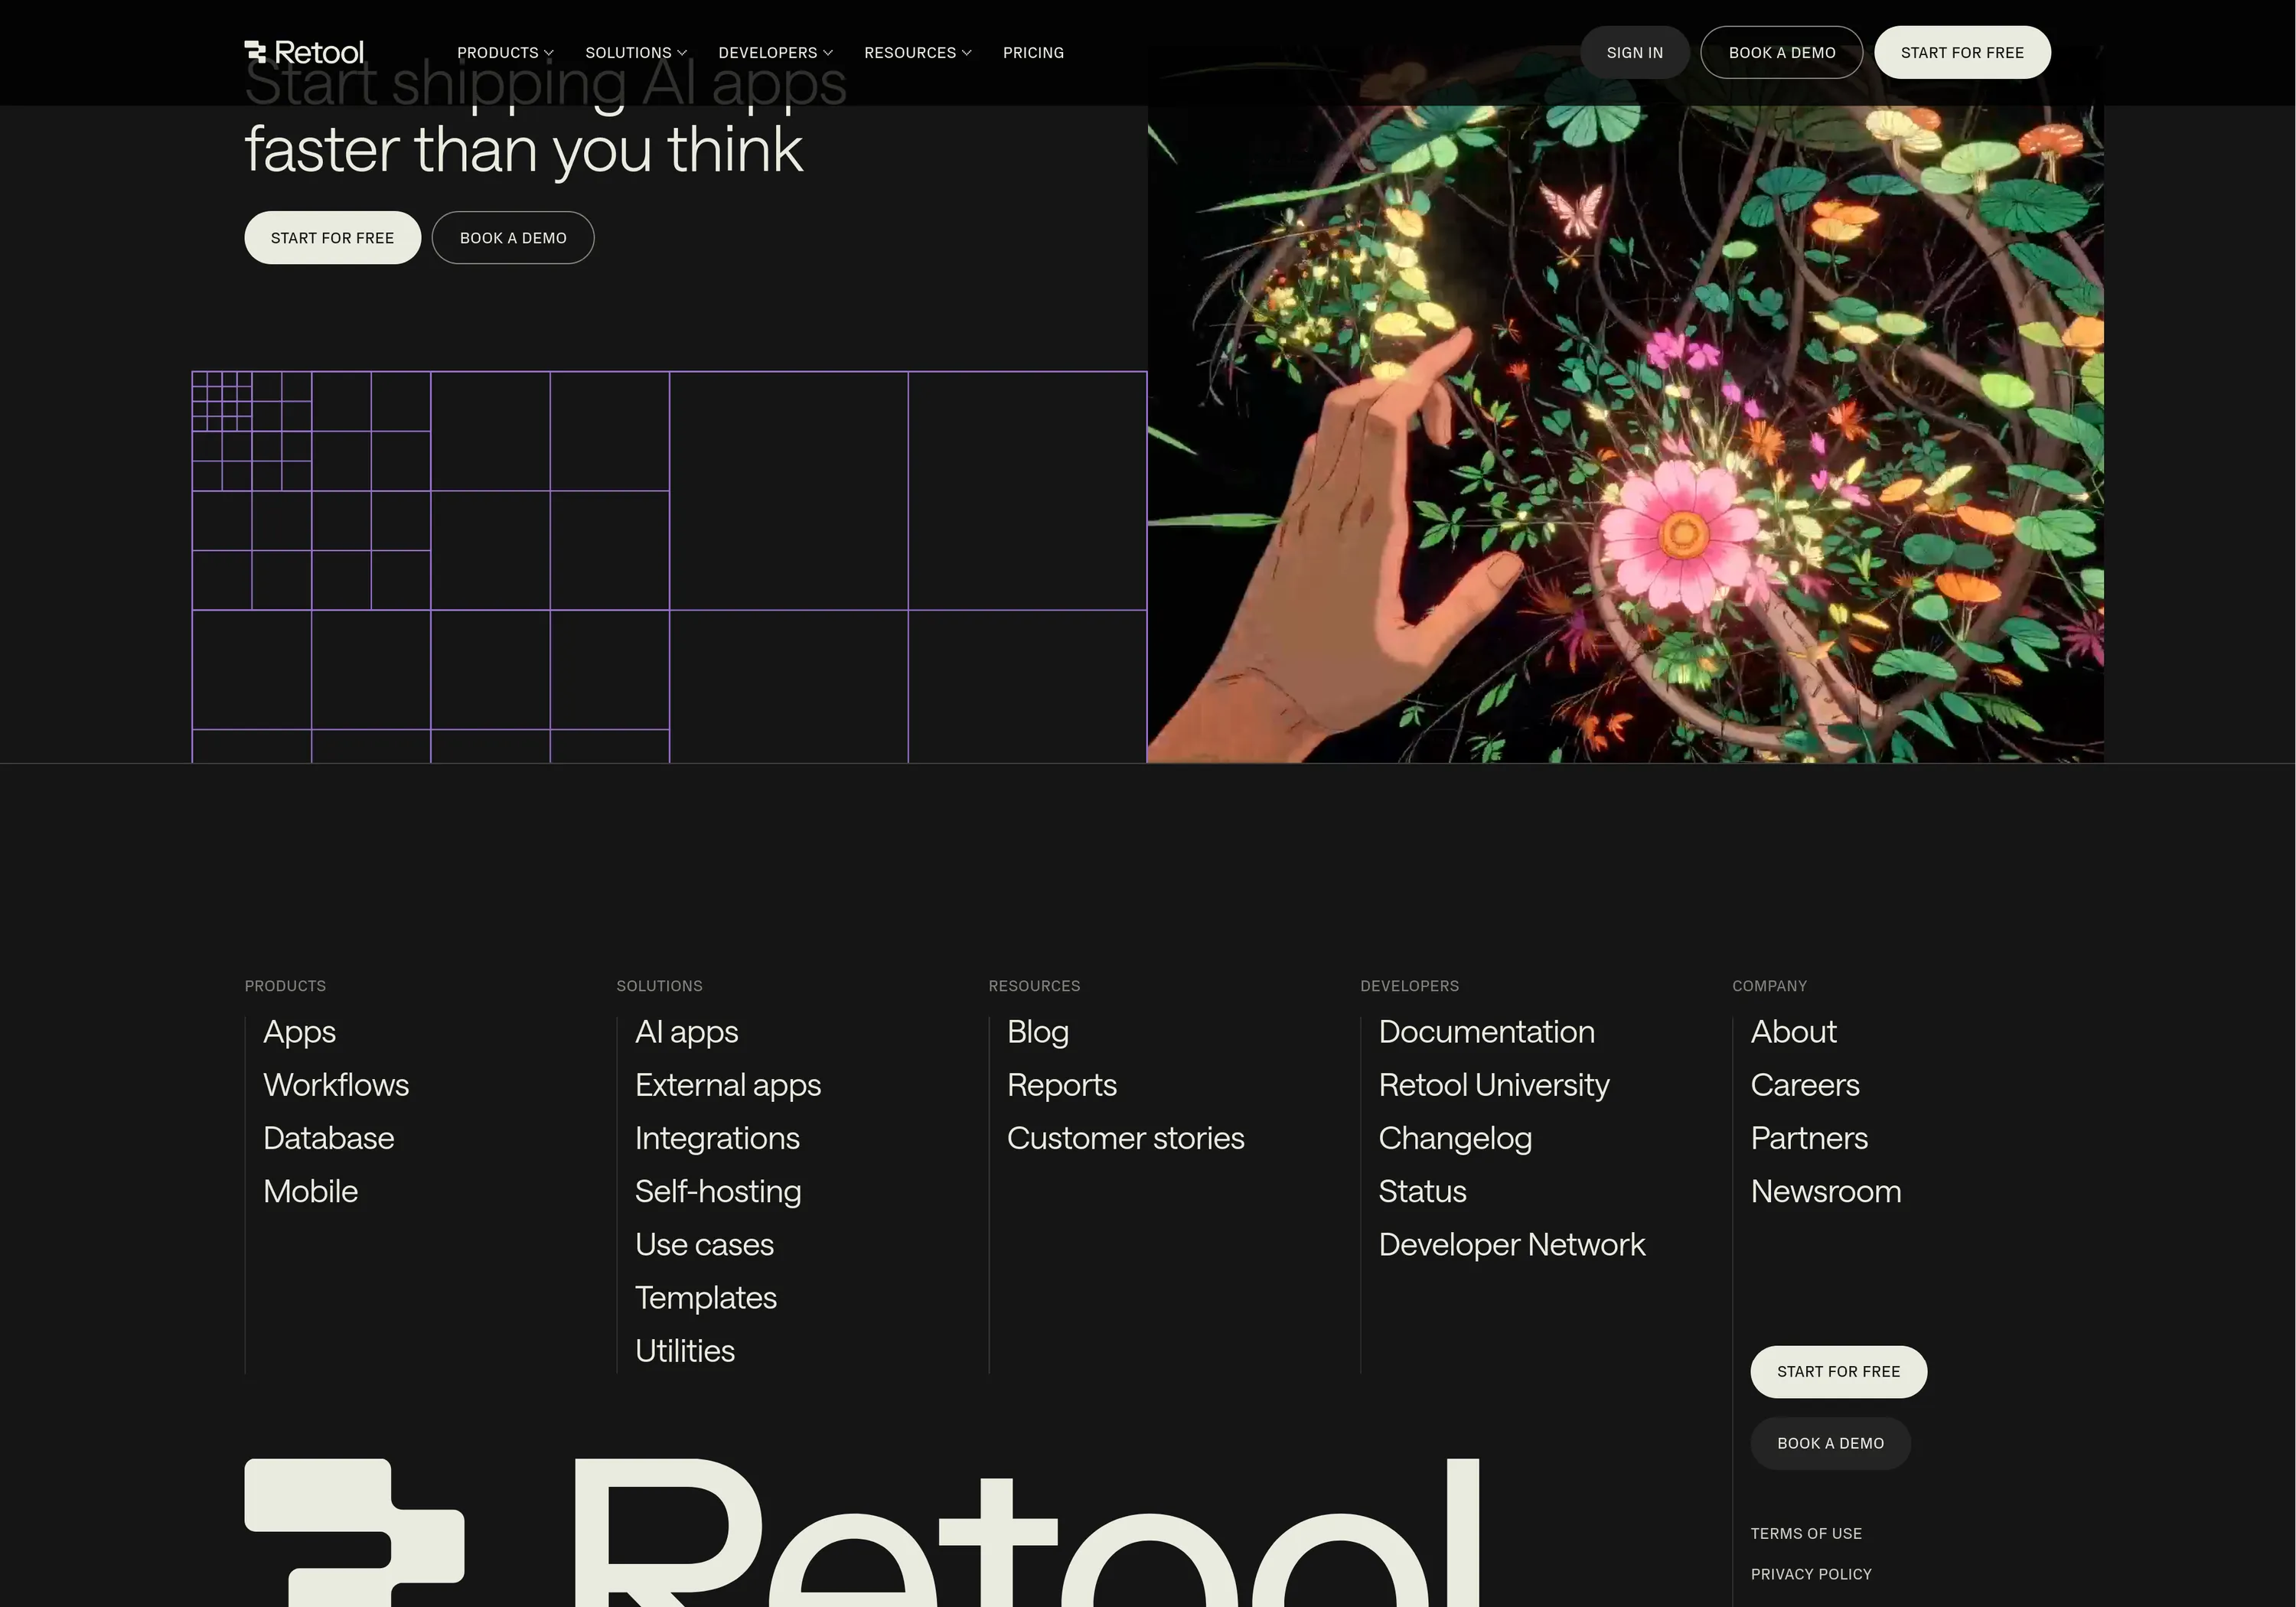Expand the Products dropdown chevron in the navbar

548,53
